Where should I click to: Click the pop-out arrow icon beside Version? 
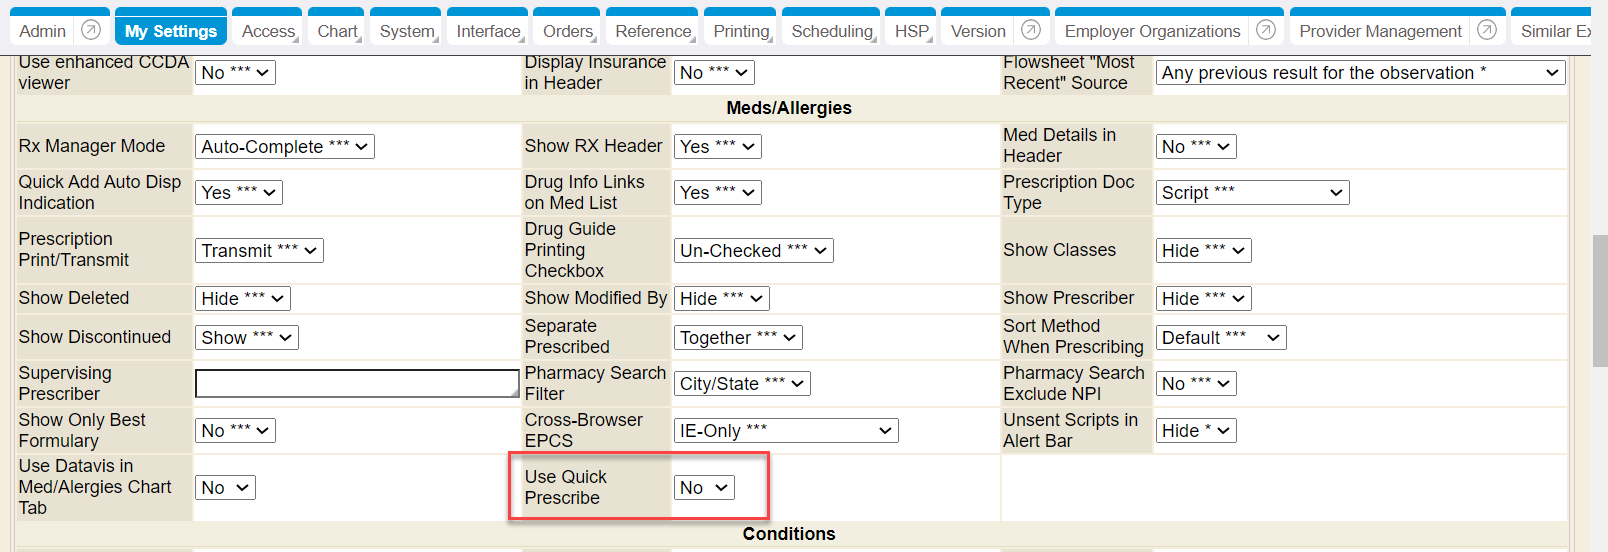coord(1031,30)
